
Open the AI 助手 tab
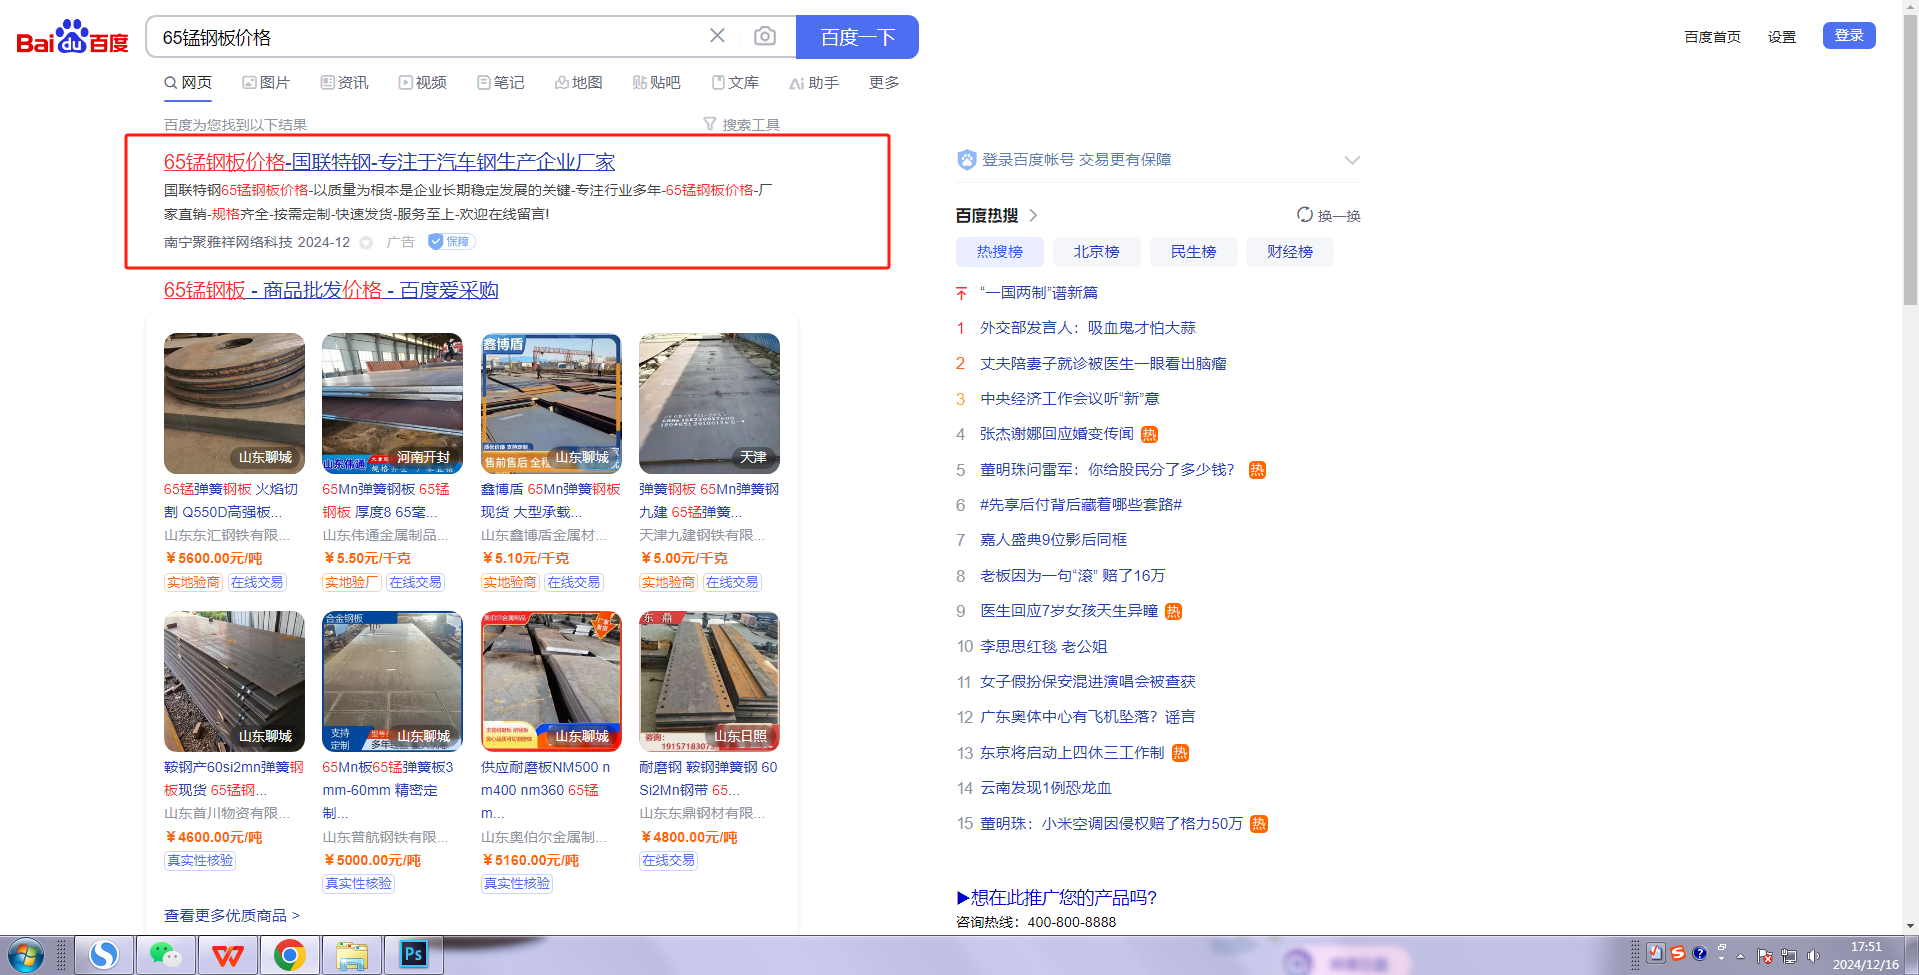pos(814,83)
